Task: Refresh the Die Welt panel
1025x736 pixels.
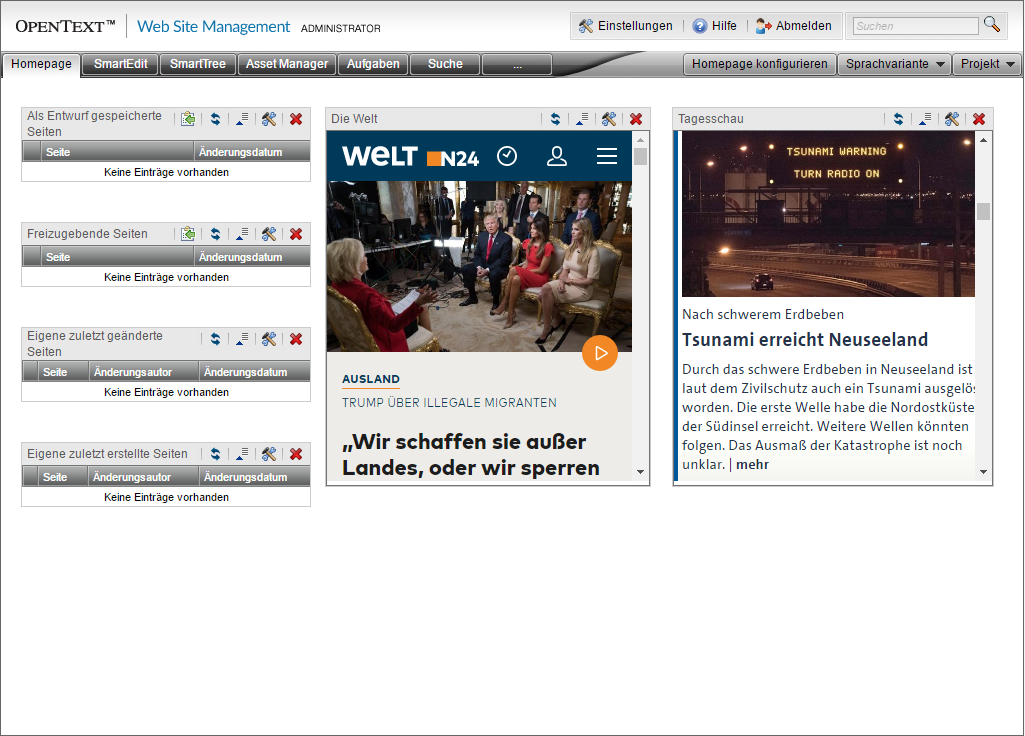Action: point(555,119)
